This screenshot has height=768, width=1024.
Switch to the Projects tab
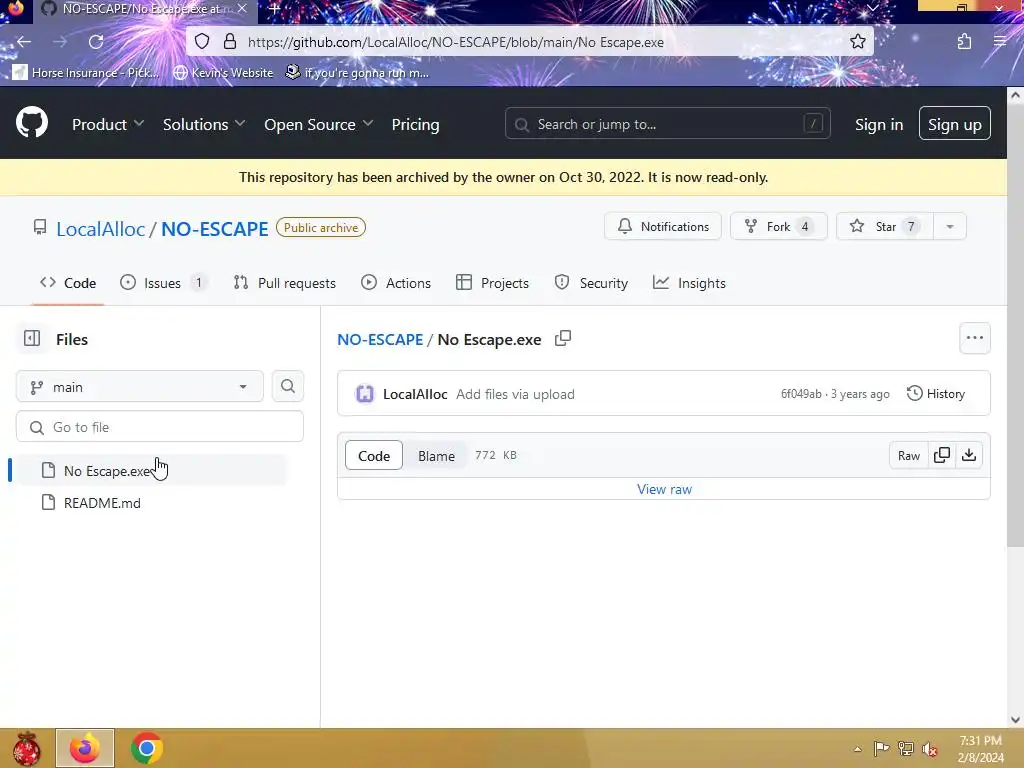click(x=492, y=283)
